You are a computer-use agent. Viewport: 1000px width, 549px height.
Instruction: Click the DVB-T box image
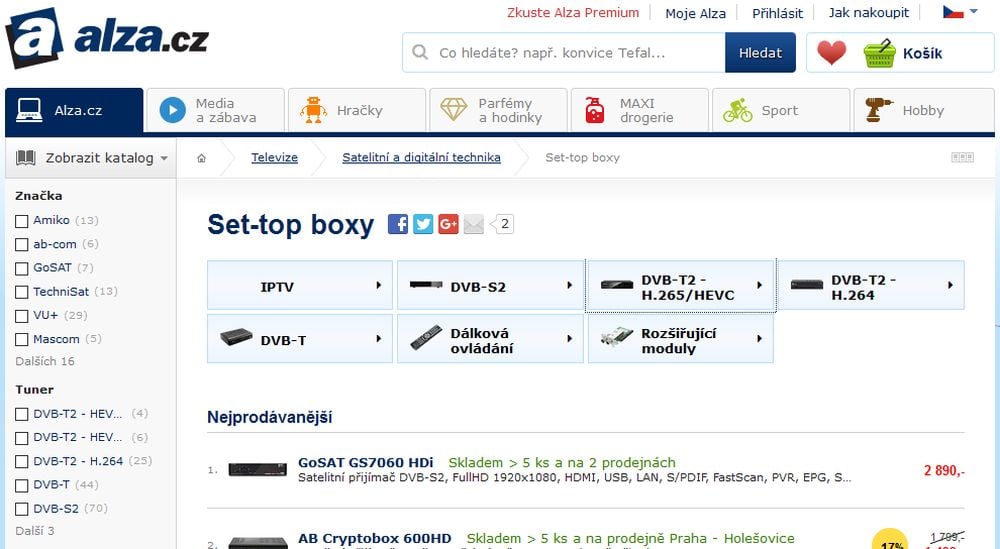(237, 337)
